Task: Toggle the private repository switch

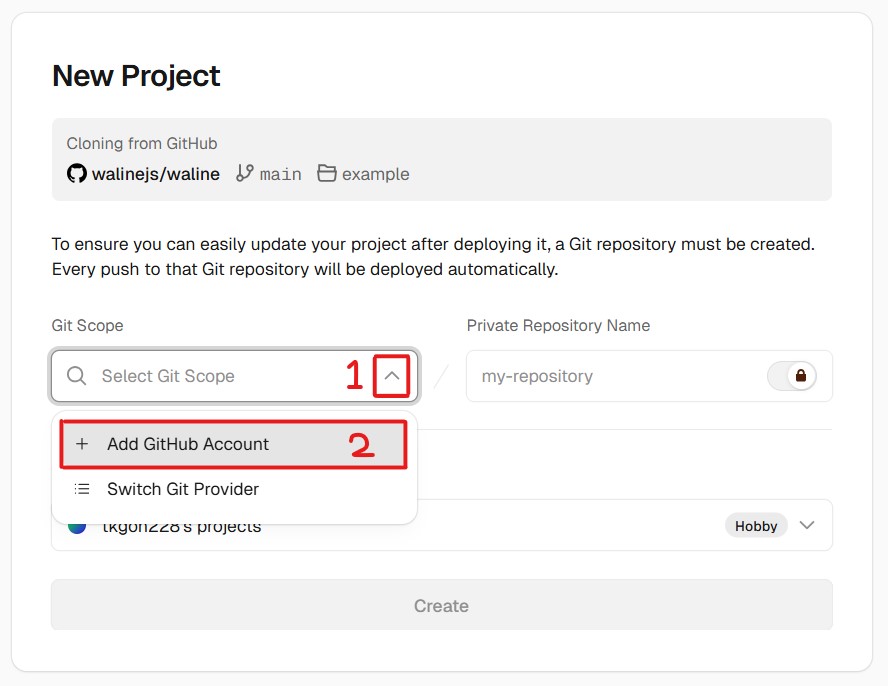Action: [x=791, y=376]
